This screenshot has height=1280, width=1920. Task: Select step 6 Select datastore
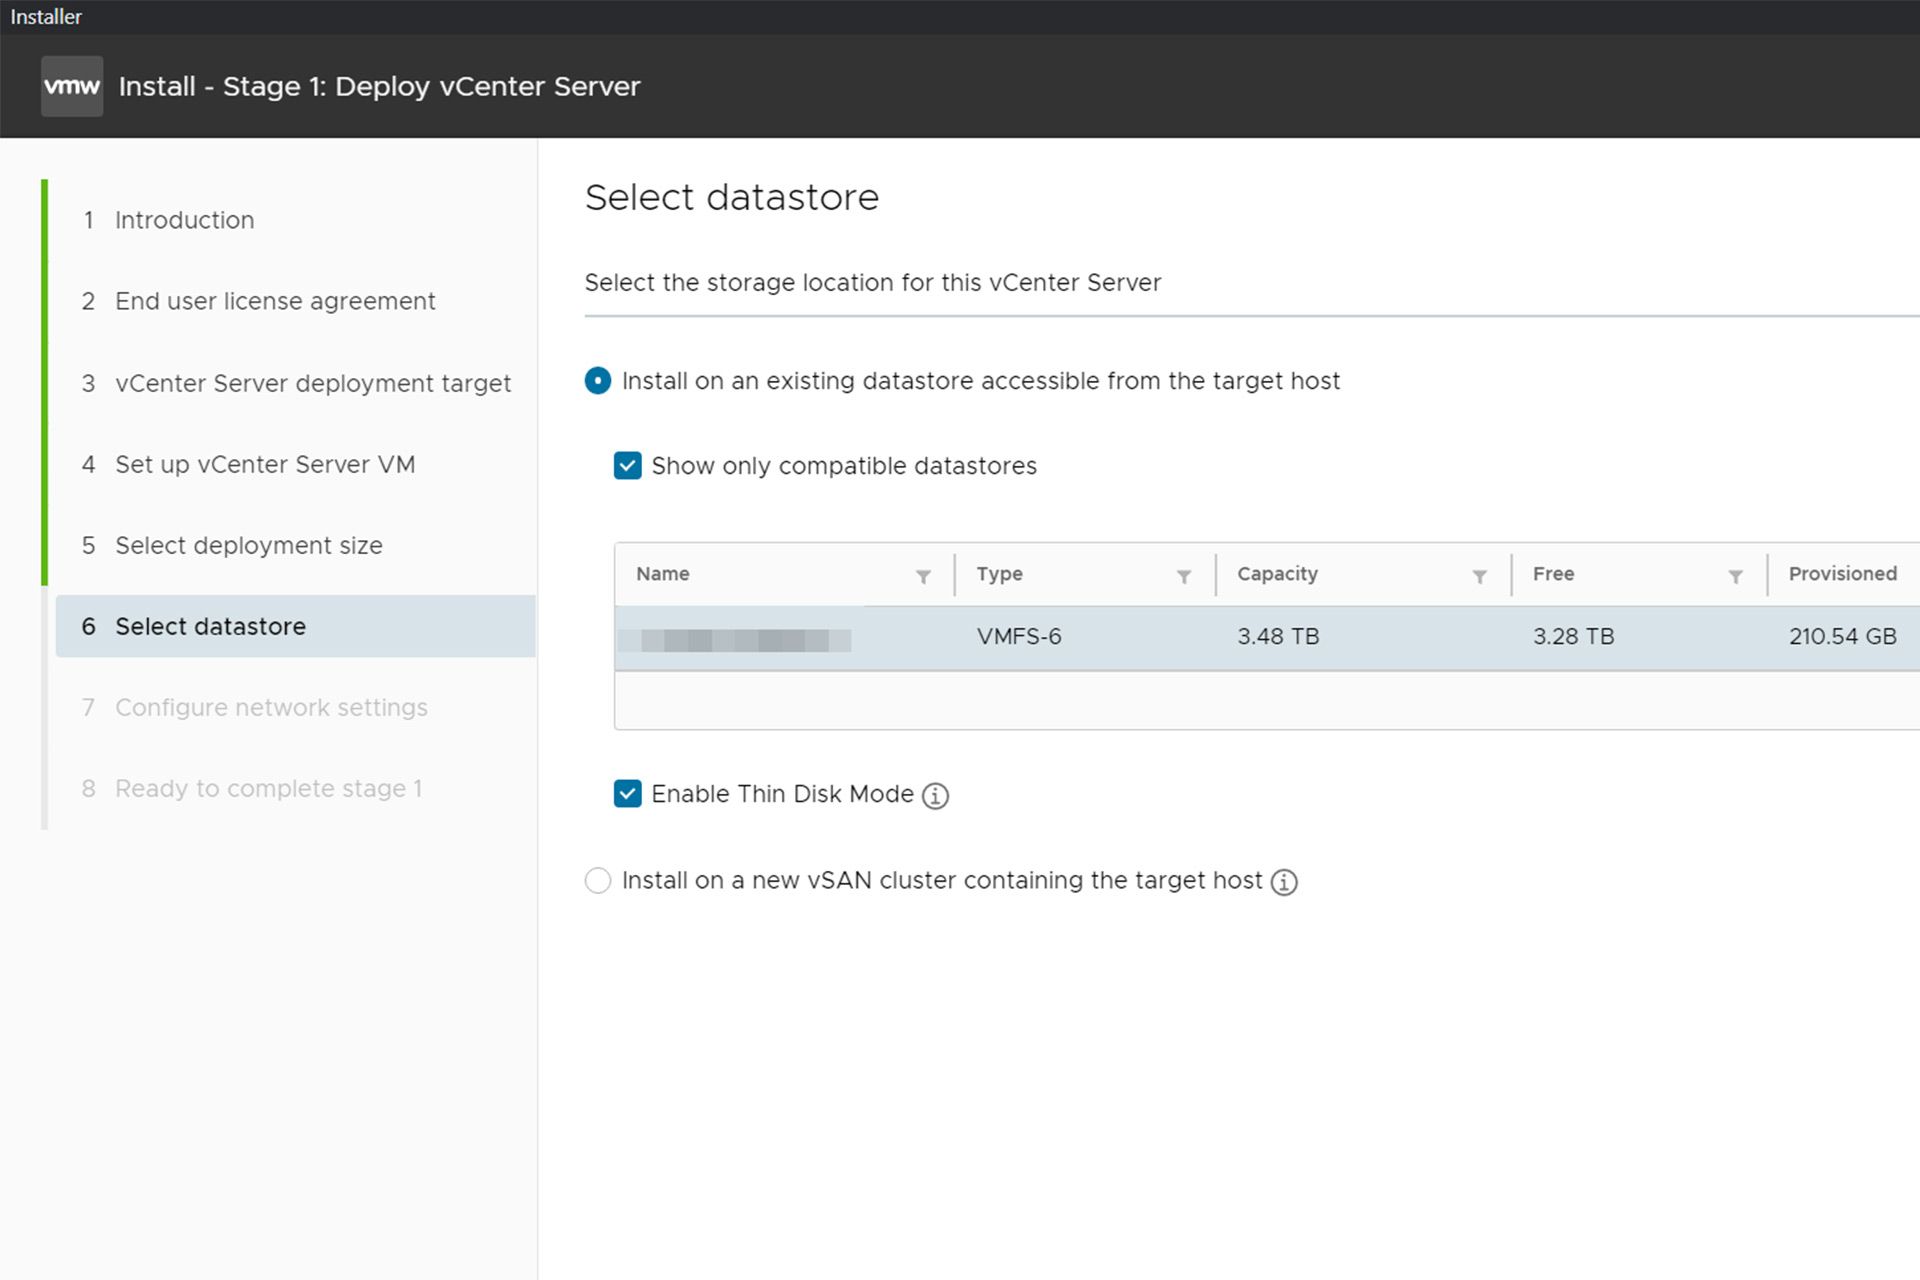click(x=296, y=626)
